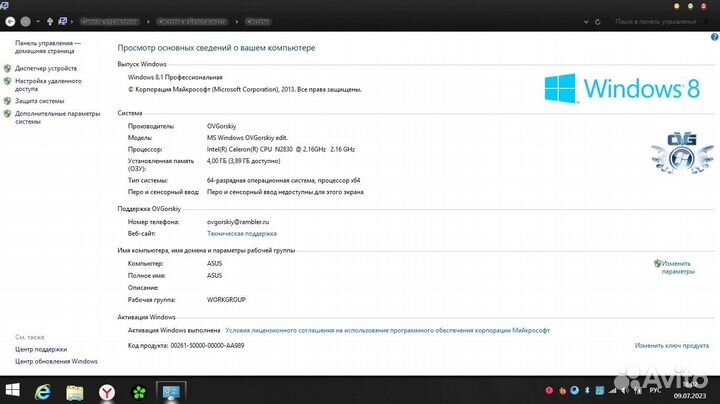Select the System window taskbar button
The height and width of the screenshot is (404, 720).
coord(171,392)
